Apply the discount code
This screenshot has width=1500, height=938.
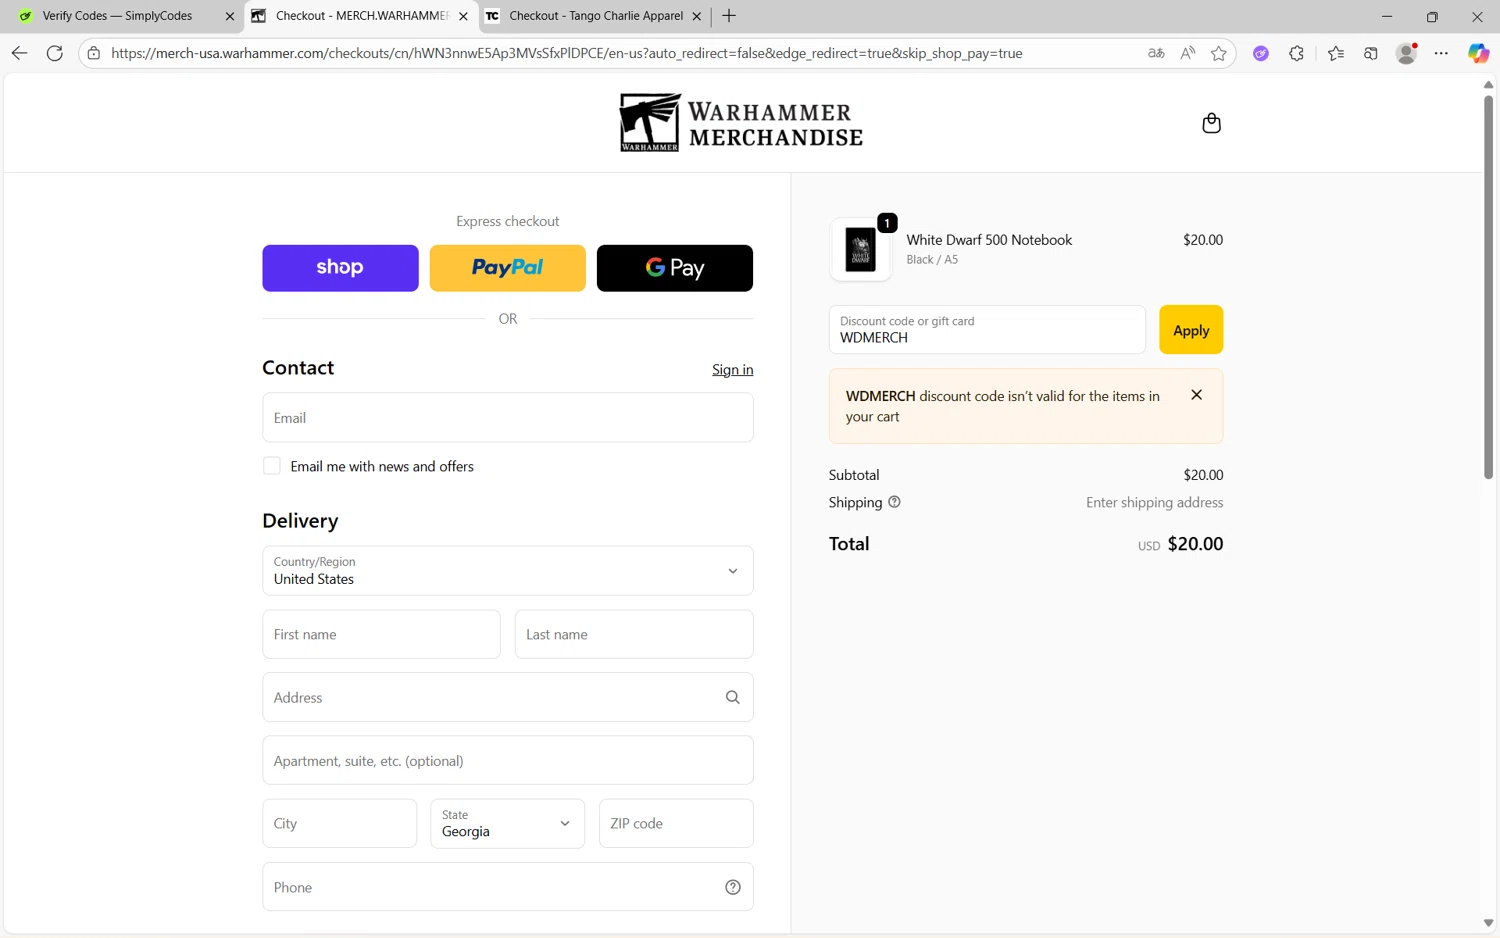tap(1191, 330)
